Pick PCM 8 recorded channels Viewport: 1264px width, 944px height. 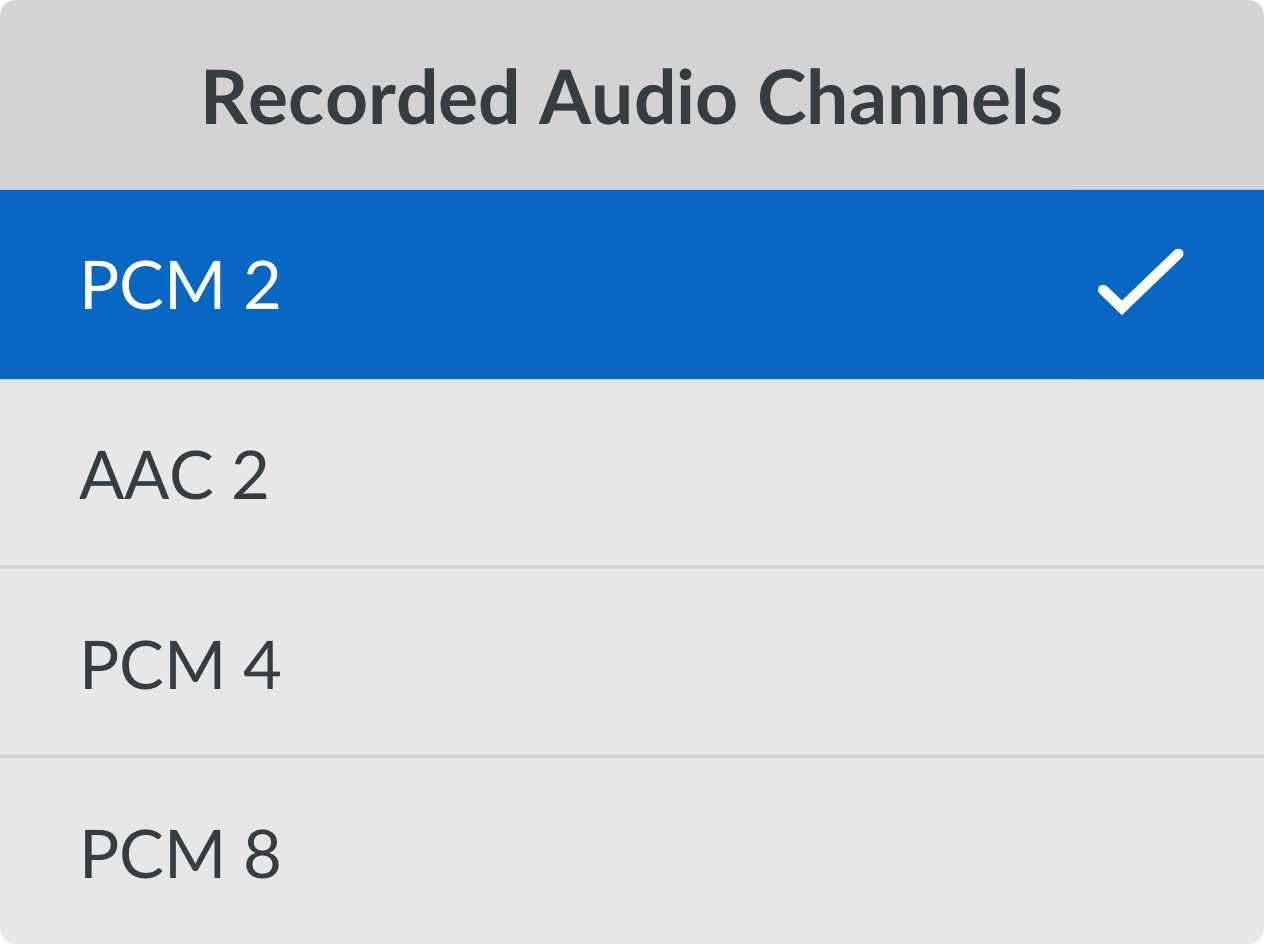tap(632, 851)
